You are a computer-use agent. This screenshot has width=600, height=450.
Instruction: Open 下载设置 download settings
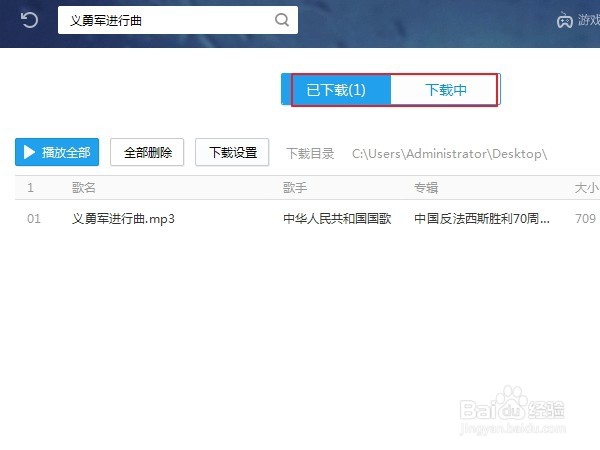click(232, 152)
